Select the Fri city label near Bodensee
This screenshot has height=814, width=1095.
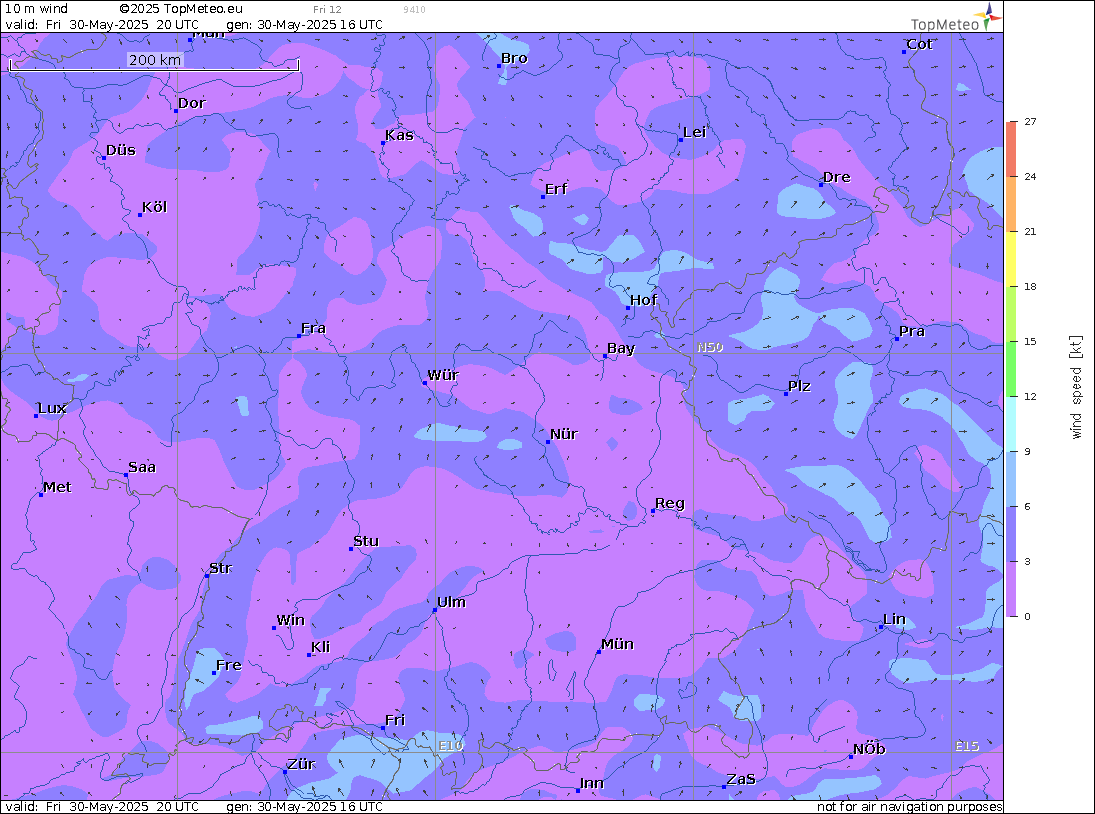pos(395,720)
